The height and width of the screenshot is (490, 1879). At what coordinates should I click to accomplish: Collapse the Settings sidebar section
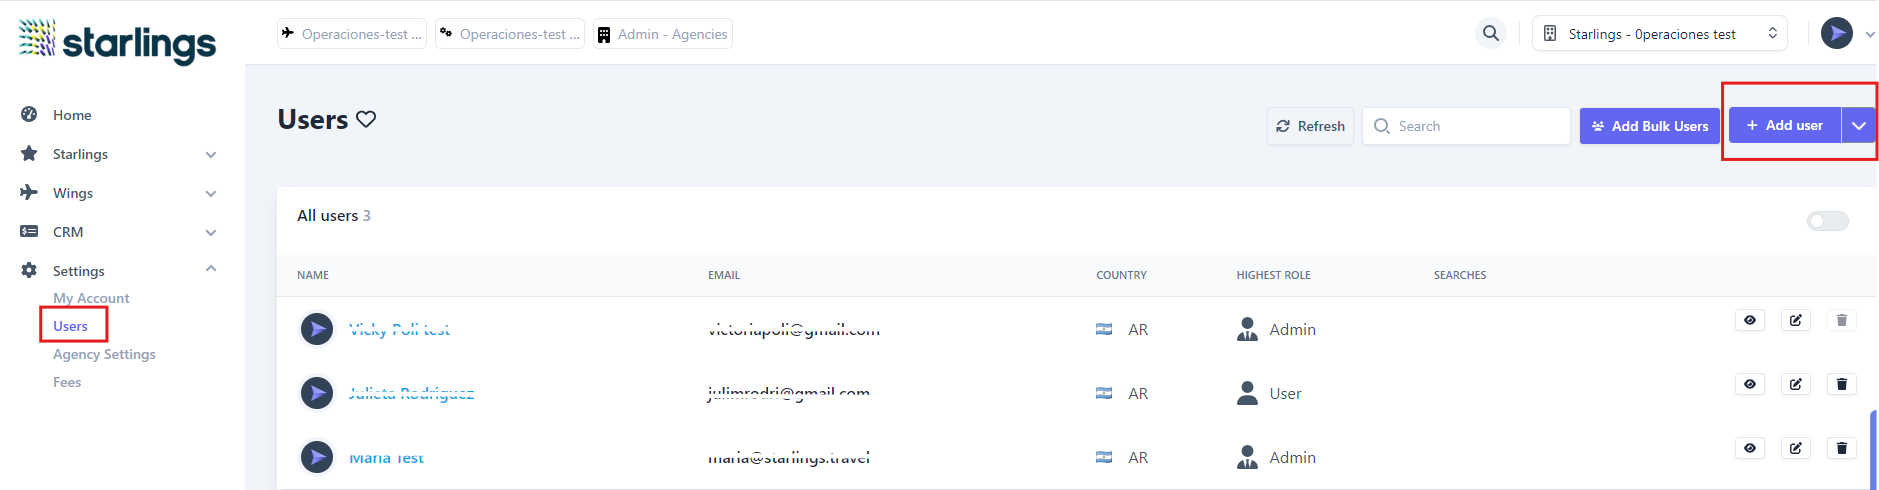coord(210,269)
